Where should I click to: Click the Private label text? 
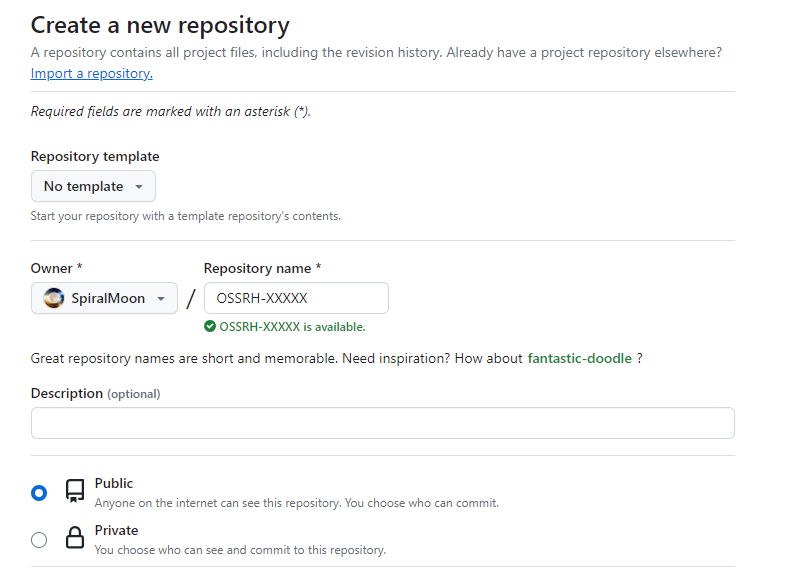click(116, 530)
